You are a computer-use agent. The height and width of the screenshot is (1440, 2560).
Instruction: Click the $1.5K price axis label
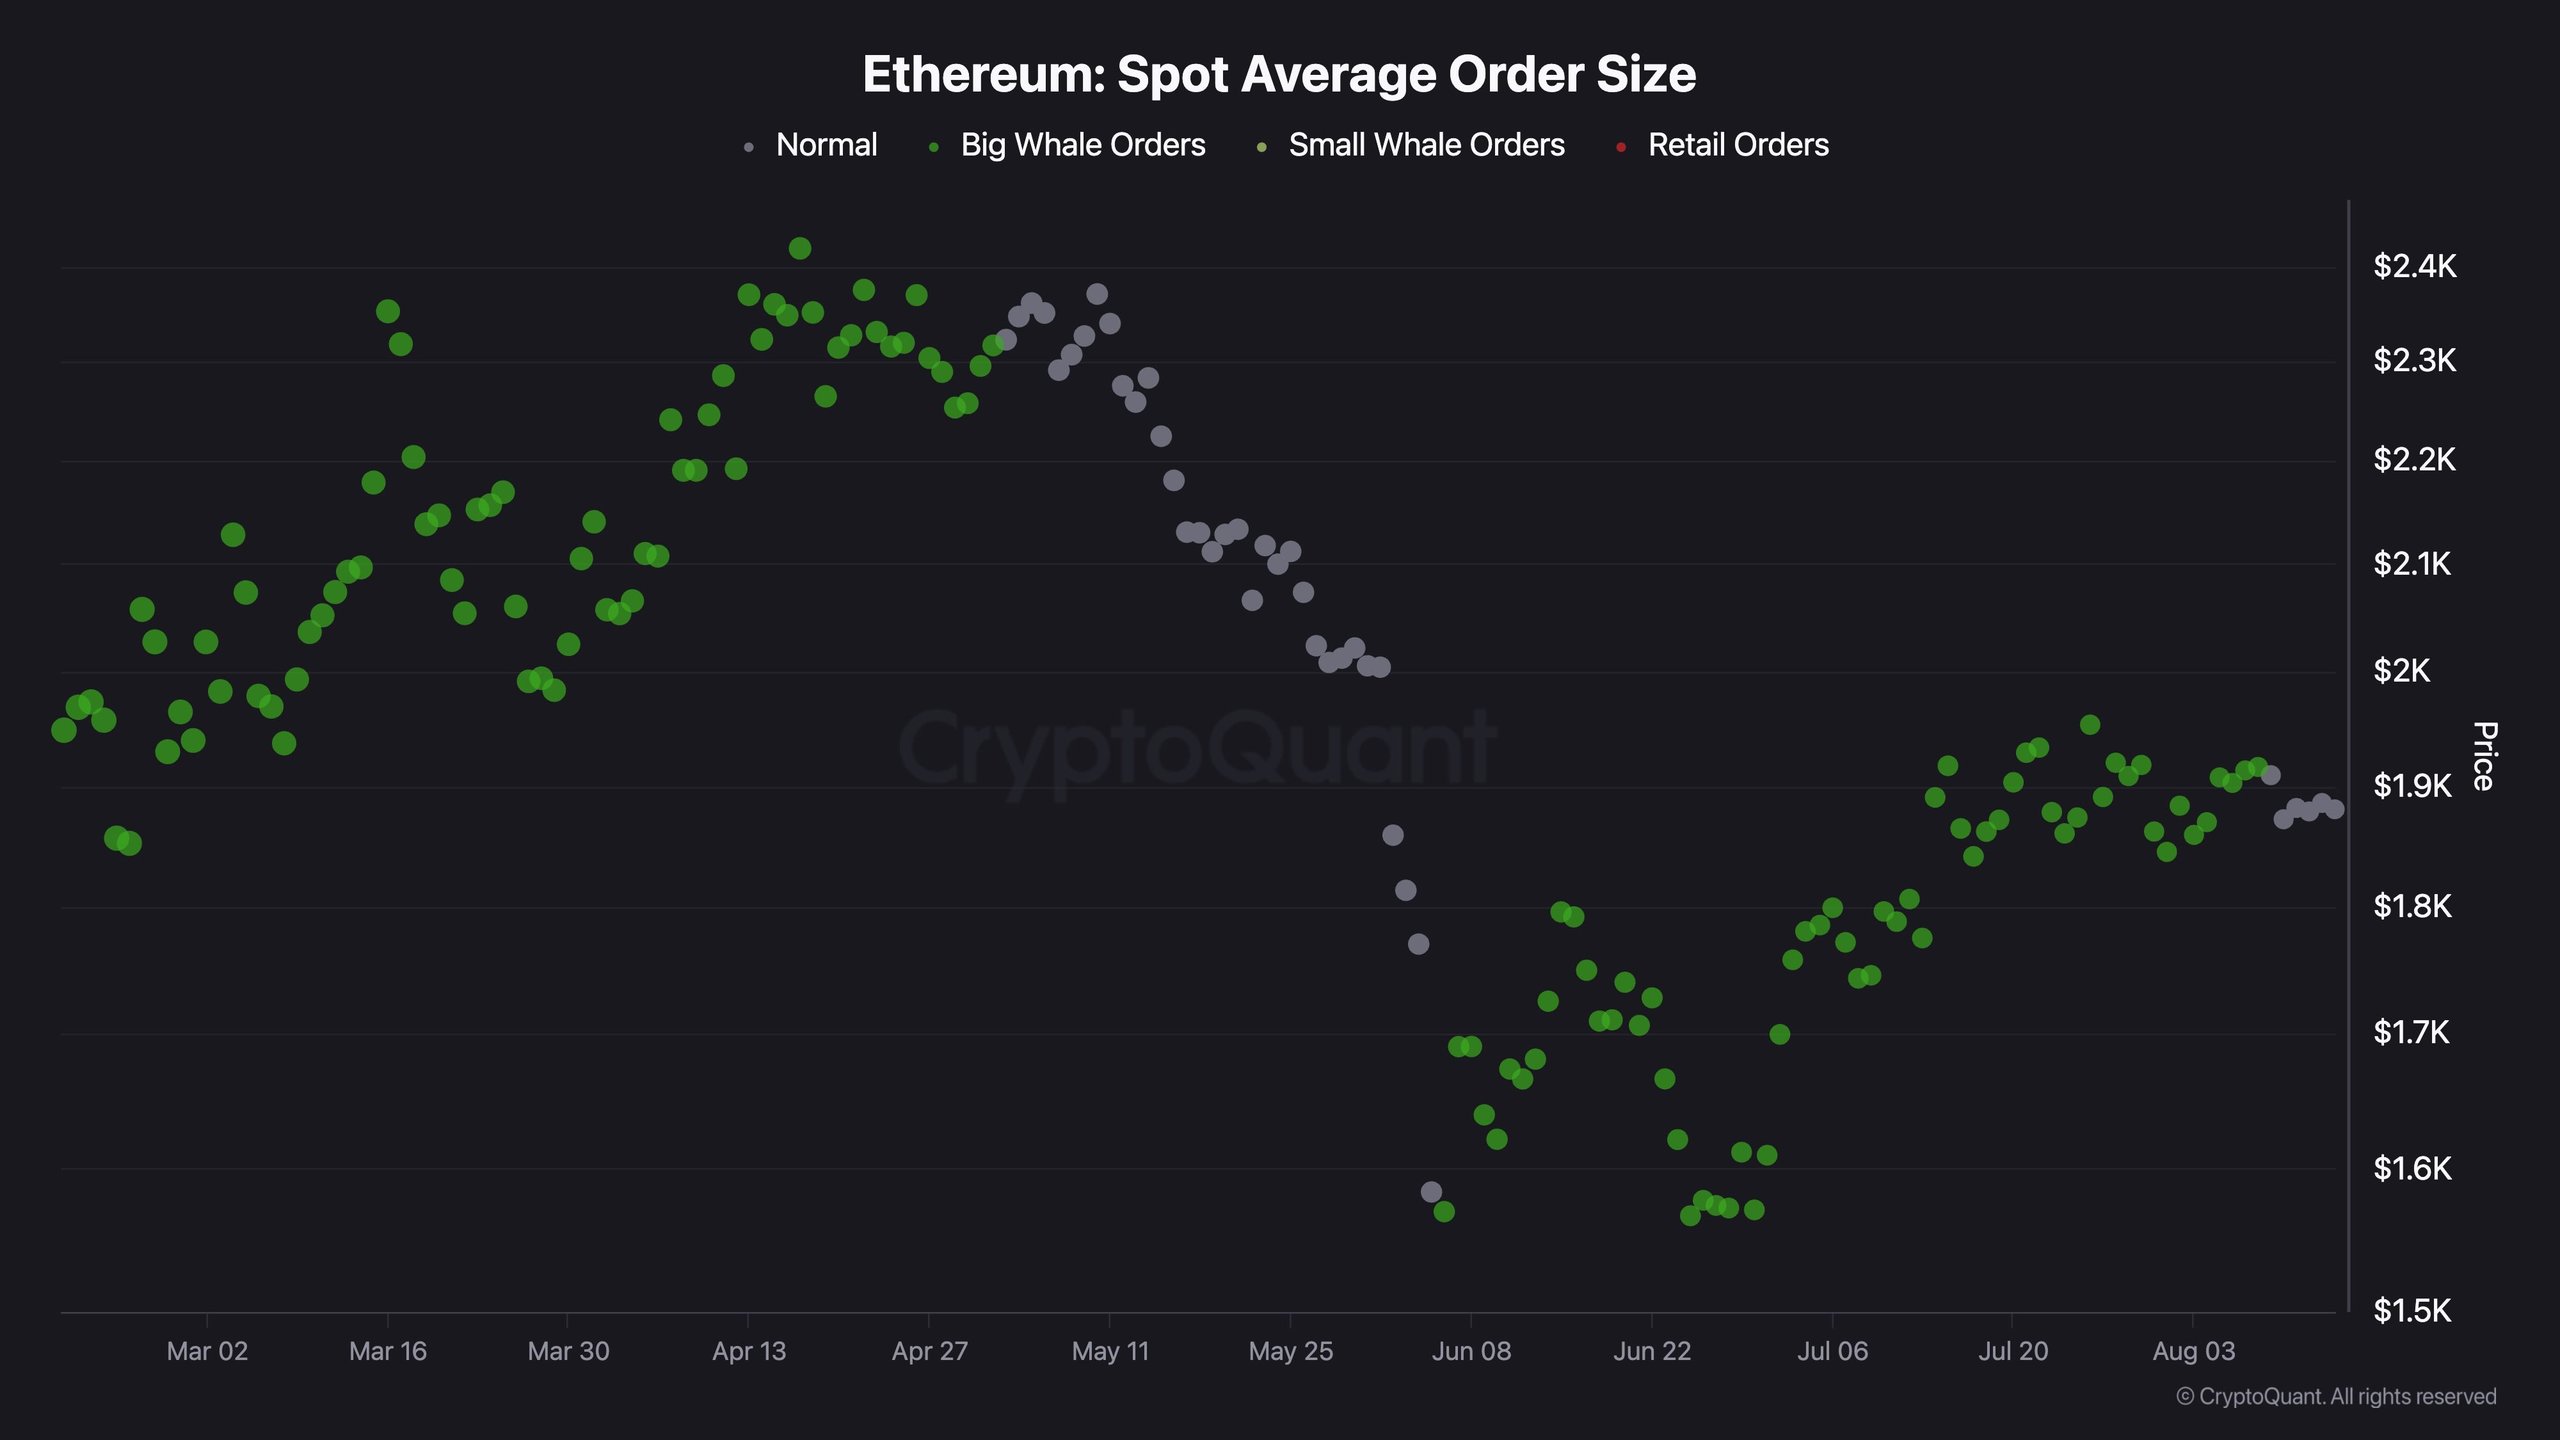coord(2412,1310)
